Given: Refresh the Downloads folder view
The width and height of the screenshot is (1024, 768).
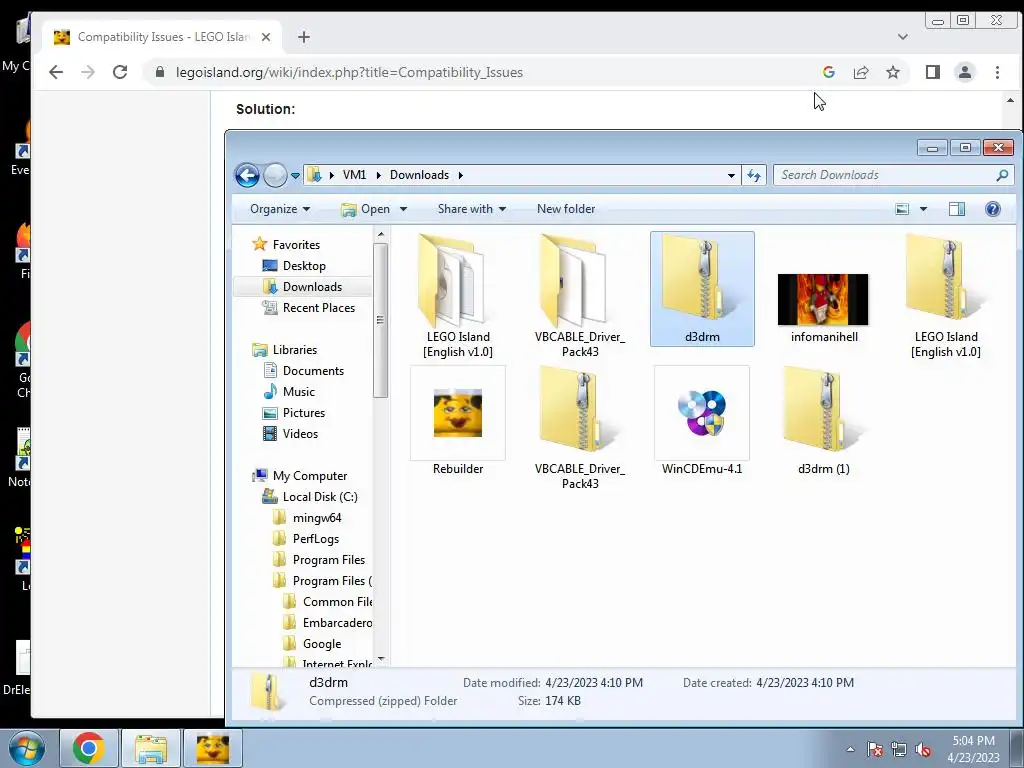Looking at the screenshot, I should pos(754,175).
